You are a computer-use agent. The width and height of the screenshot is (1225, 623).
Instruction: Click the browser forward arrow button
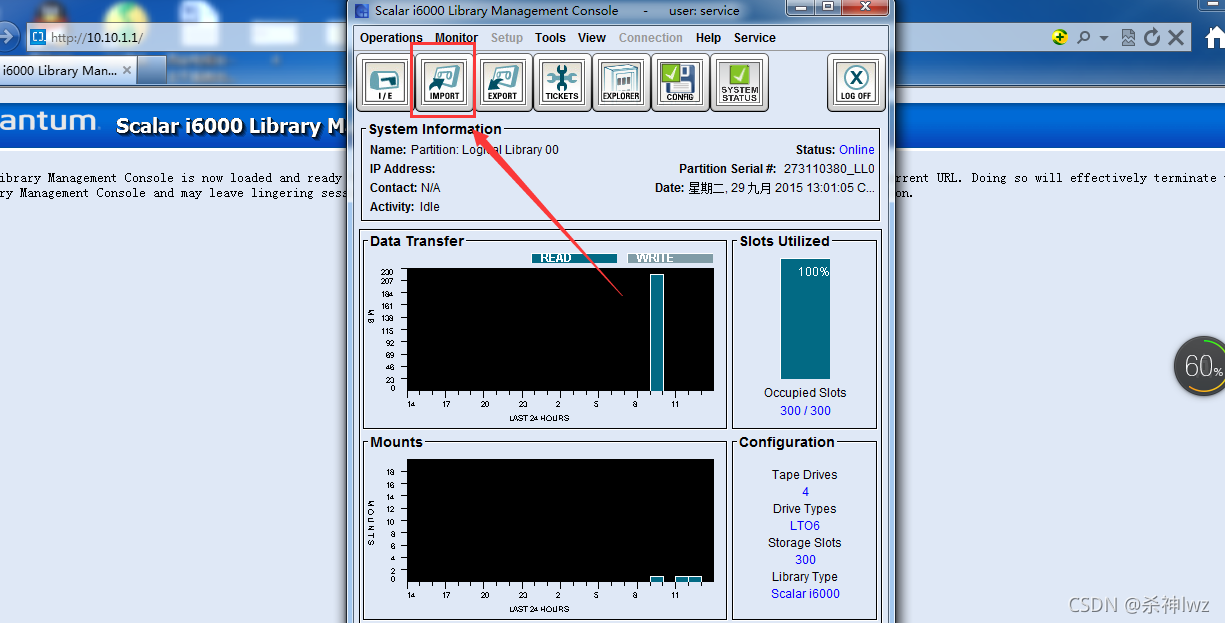pyautogui.click(x=7, y=38)
